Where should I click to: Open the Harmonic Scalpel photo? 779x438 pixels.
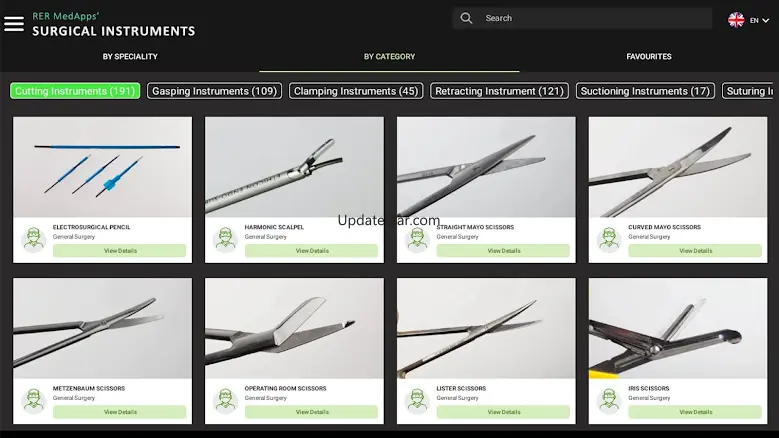(x=294, y=167)
